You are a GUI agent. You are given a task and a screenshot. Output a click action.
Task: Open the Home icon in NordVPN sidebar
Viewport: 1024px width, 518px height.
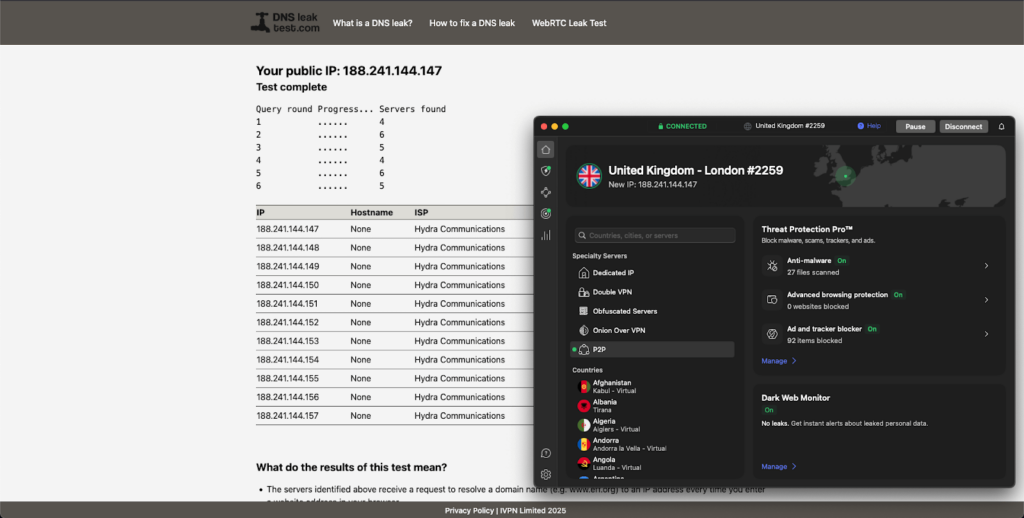tap(546, 150)
